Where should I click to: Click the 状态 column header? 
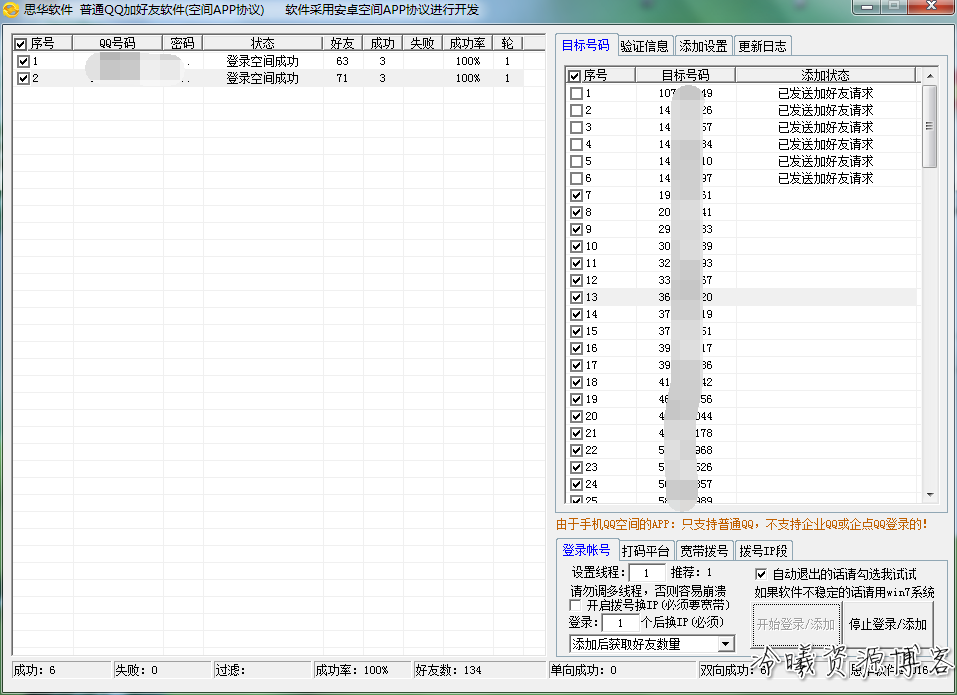point(262,43)
